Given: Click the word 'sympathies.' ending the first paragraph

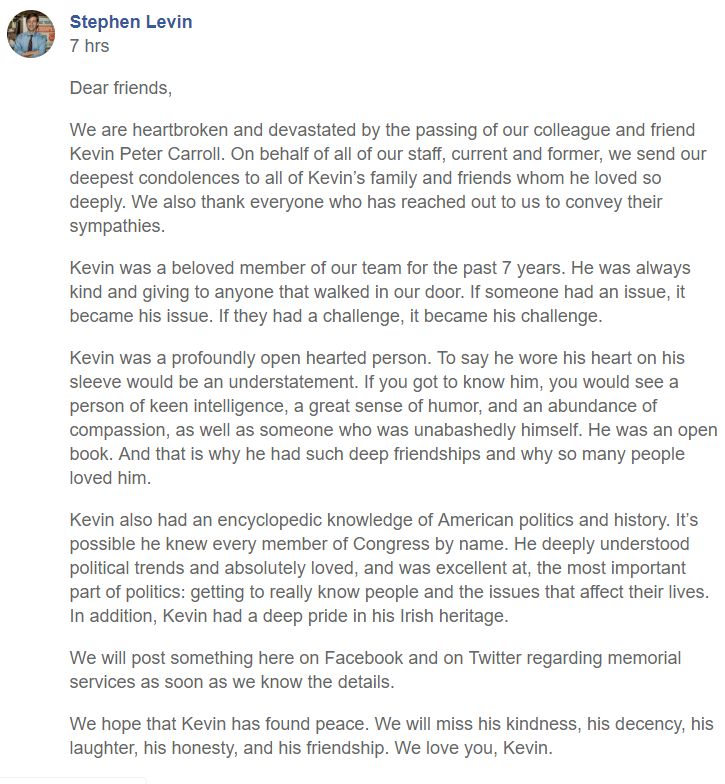Looking at the screenshot, I should (x=117, y=226).
